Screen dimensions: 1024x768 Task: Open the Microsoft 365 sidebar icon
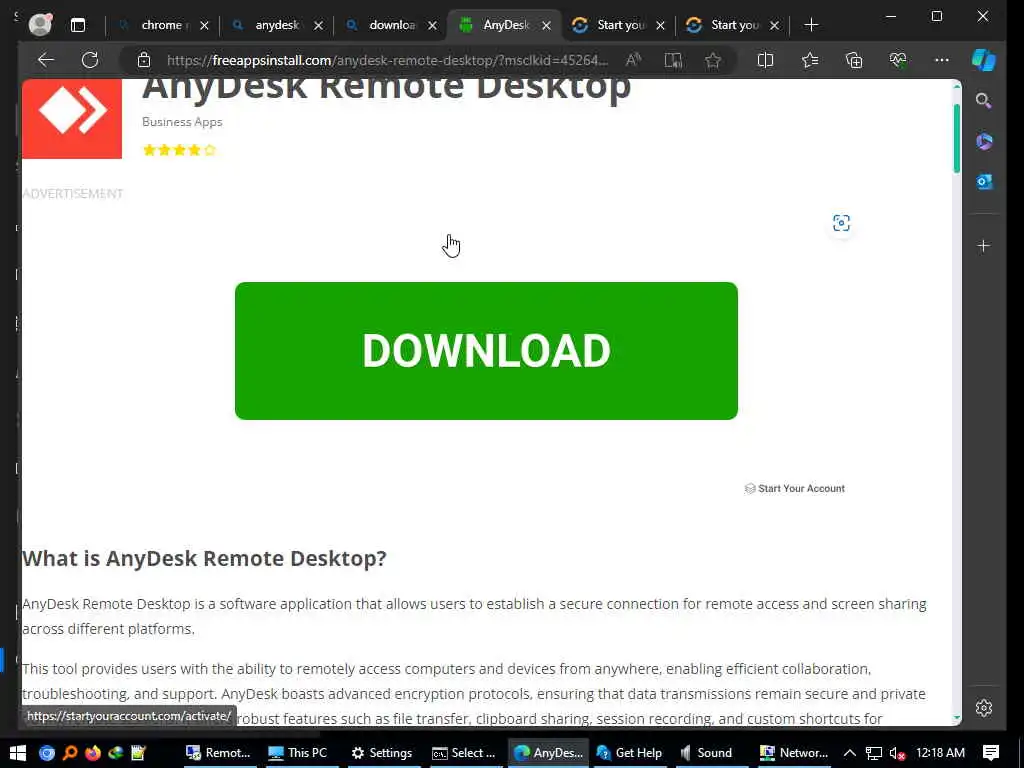[x=984, y=141]
